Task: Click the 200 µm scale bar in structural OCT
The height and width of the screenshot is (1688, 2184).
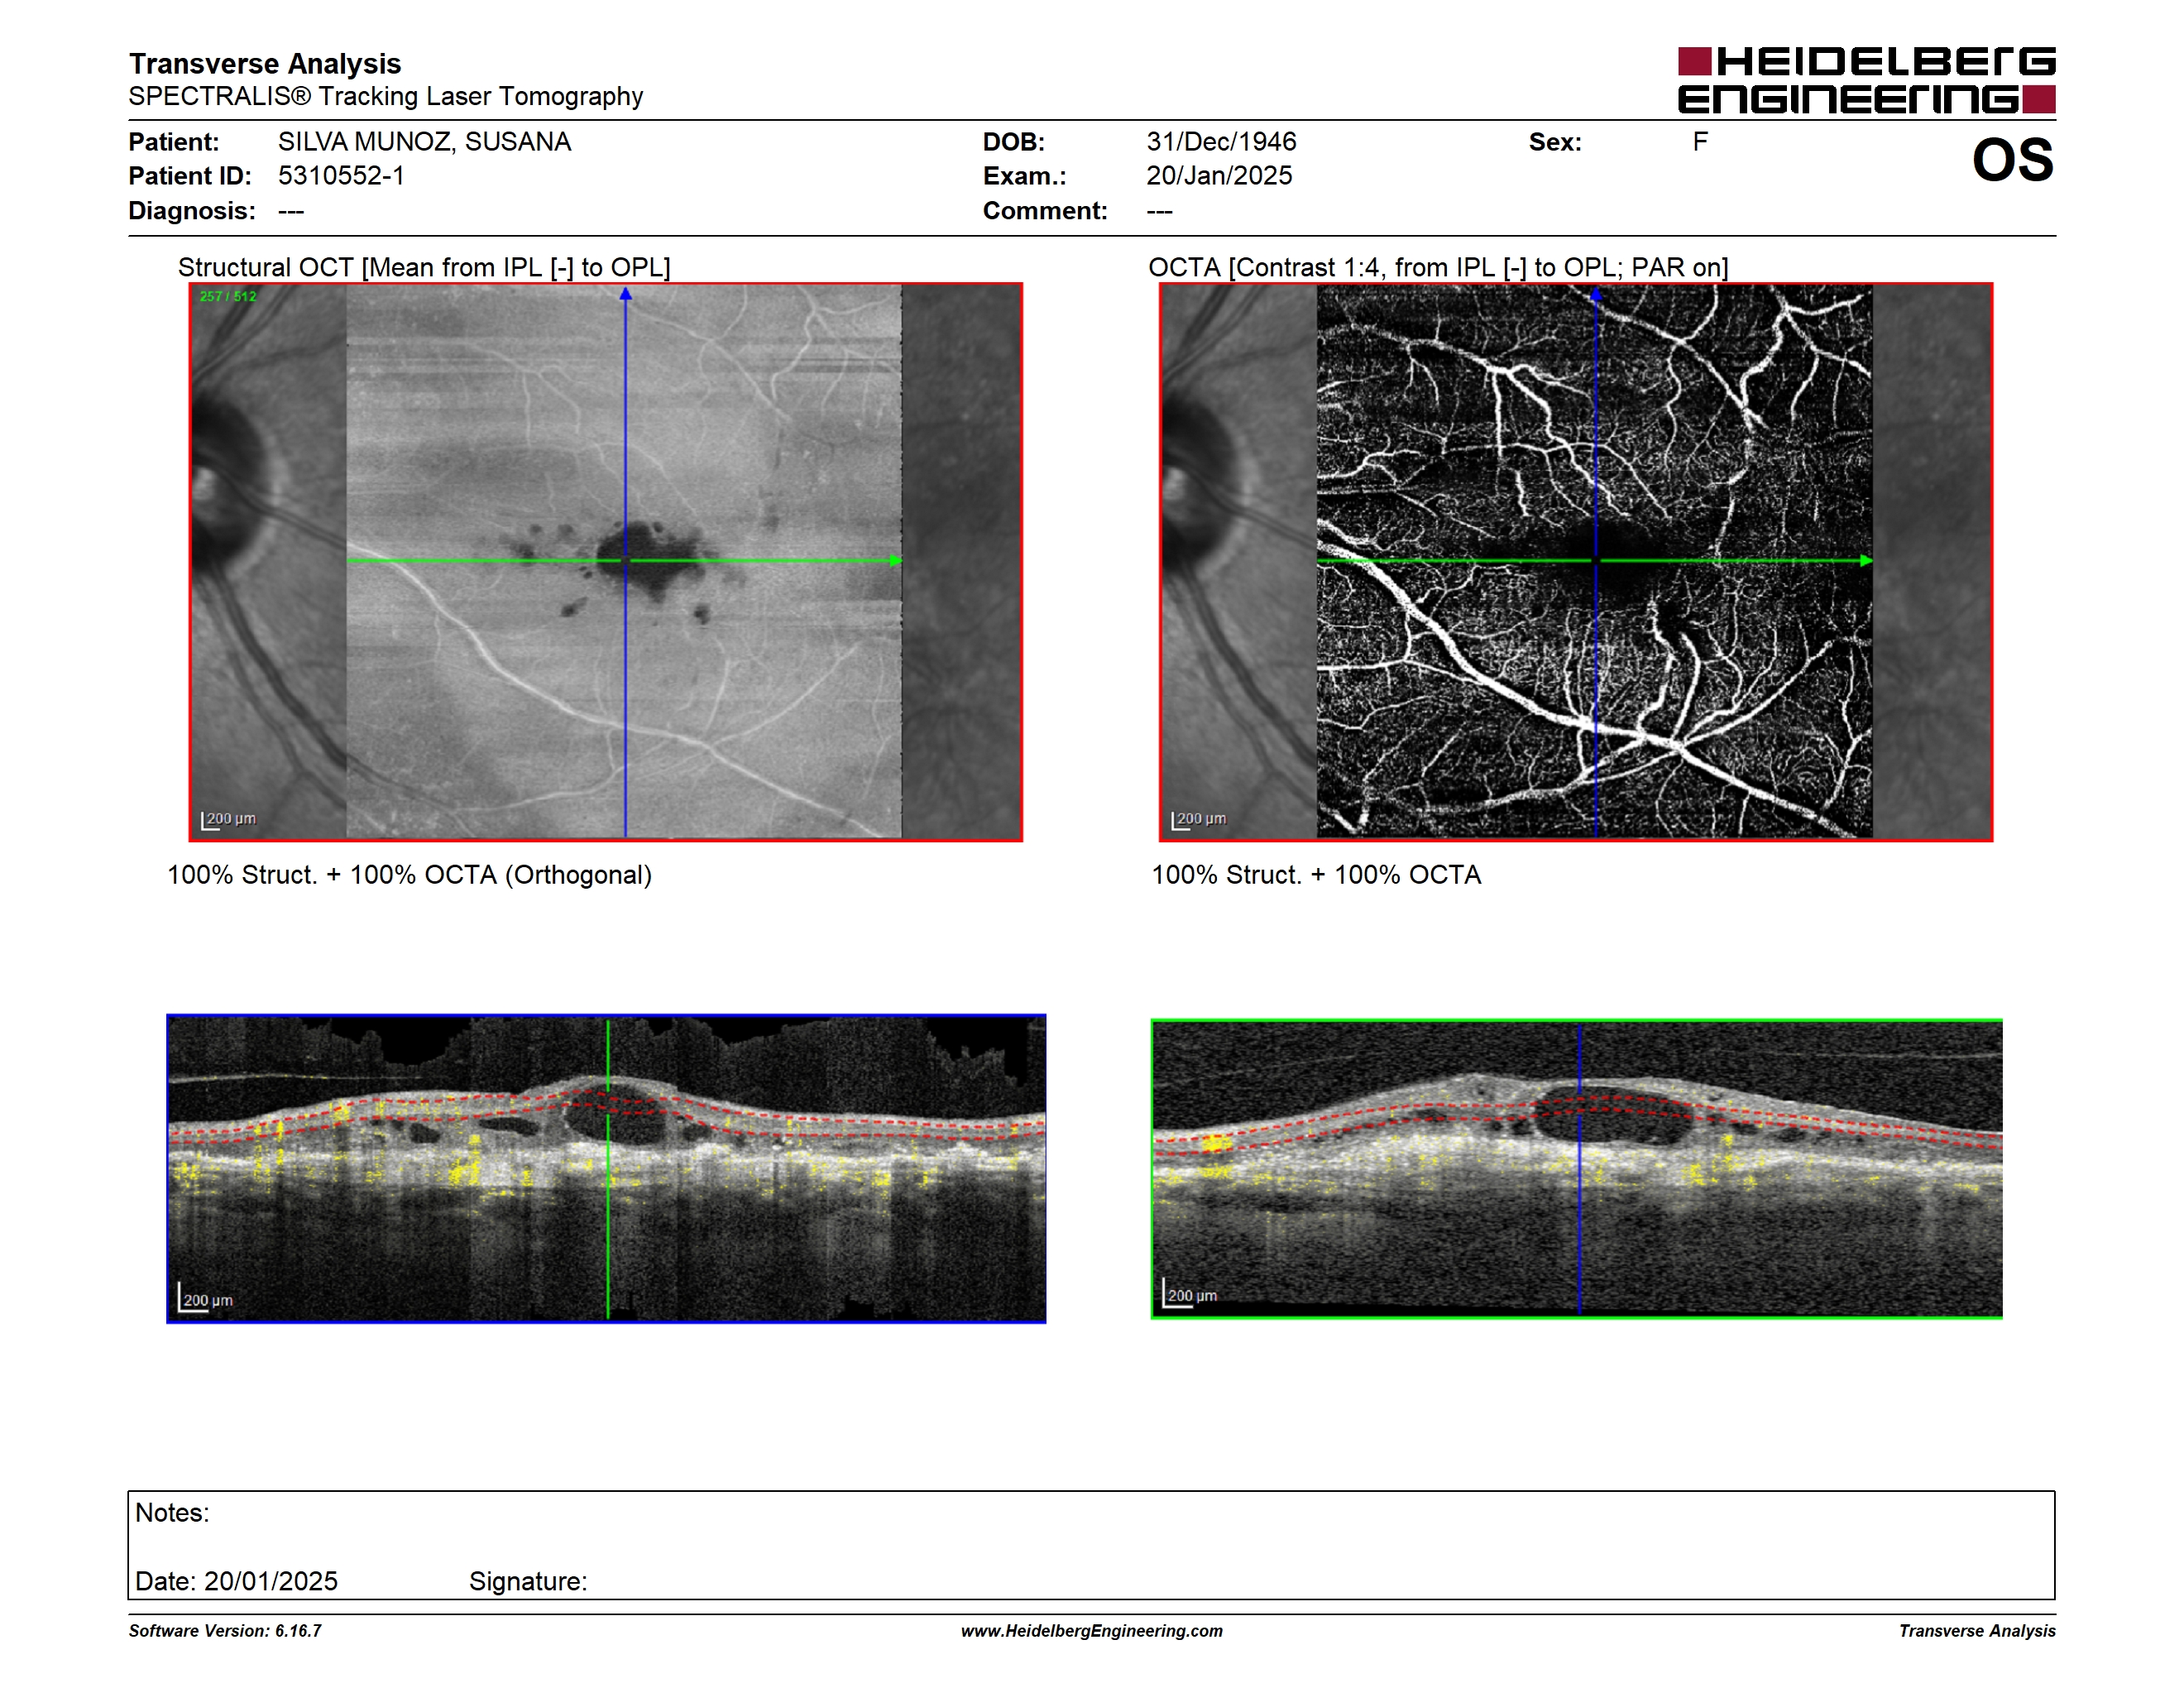Action: (x=229, y=820)
